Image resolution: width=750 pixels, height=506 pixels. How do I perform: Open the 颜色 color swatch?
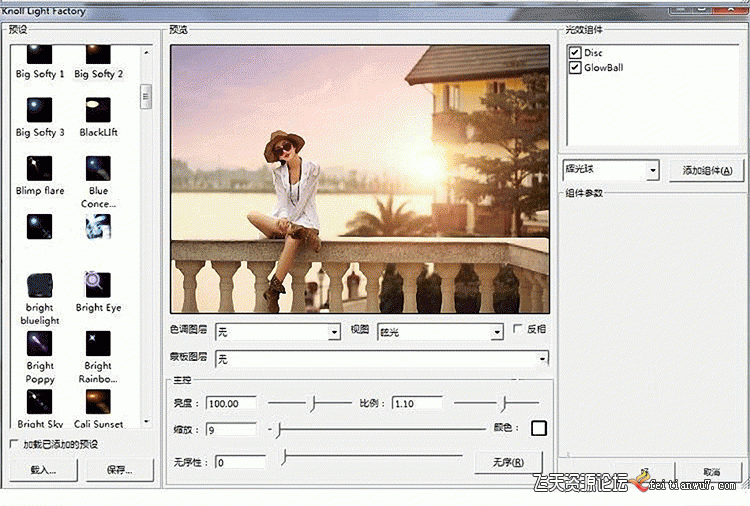click(x=539, y=428)
